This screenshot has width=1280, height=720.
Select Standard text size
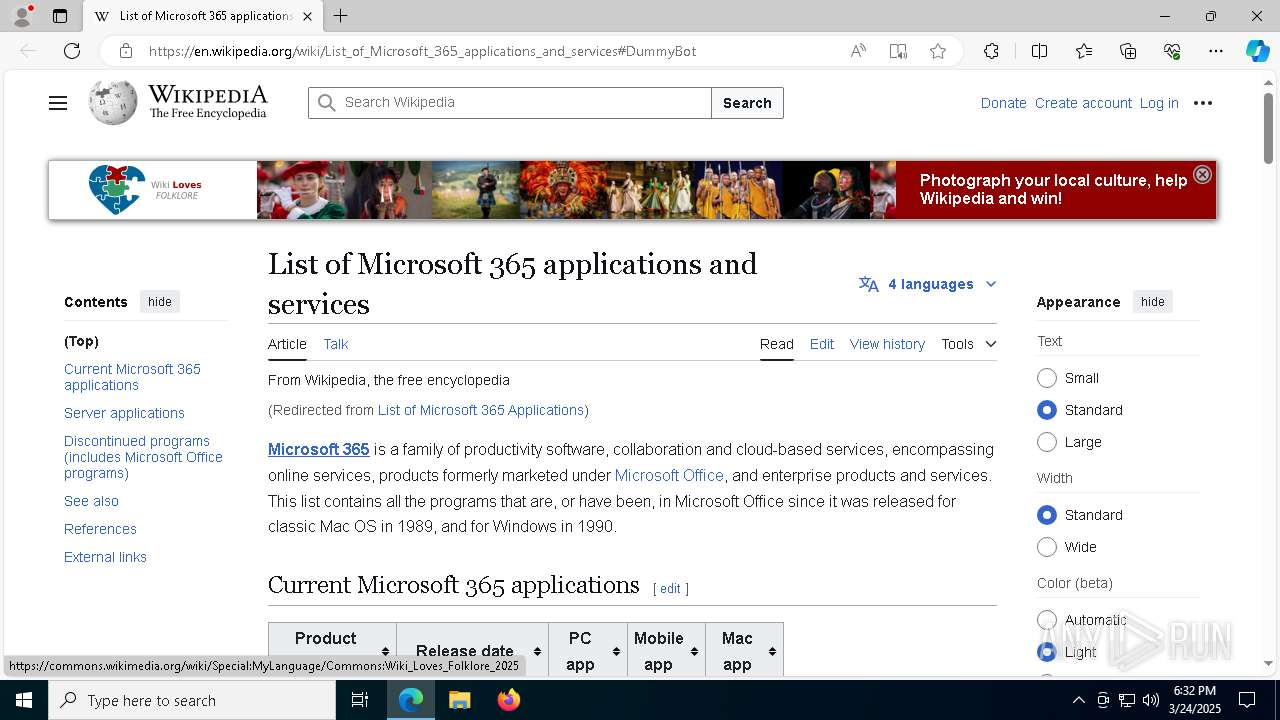[x=1047, y=410]
